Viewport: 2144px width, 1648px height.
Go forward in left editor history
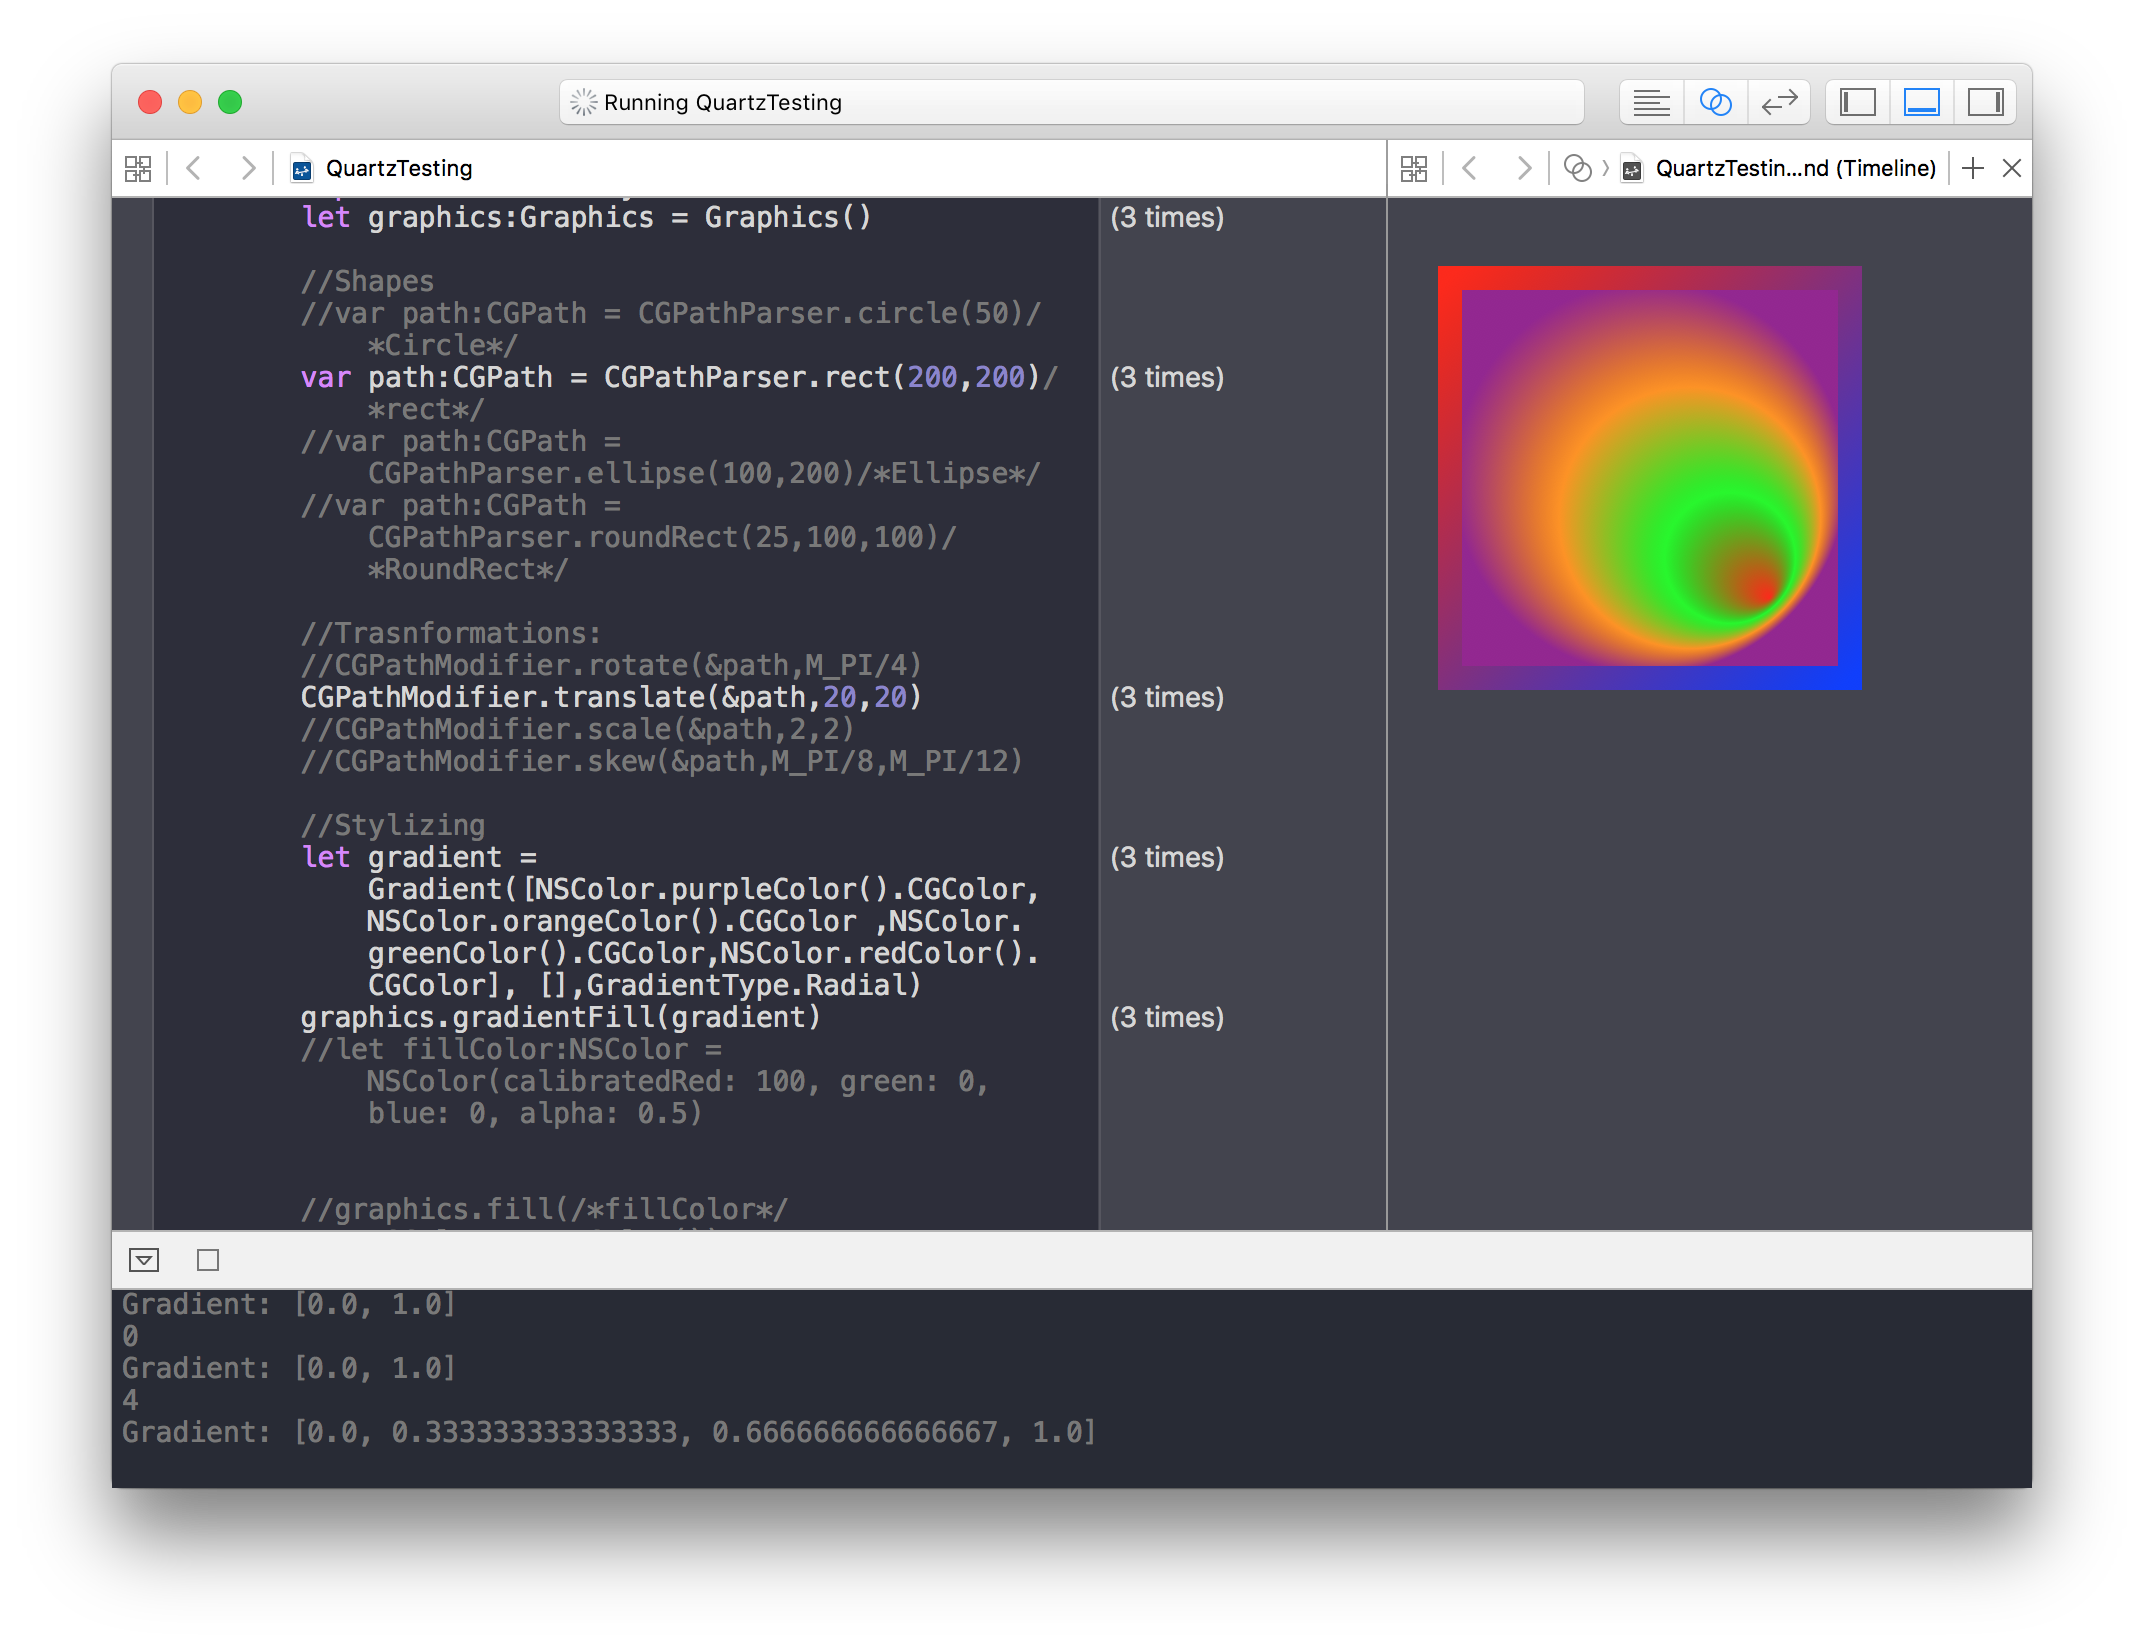248,168
